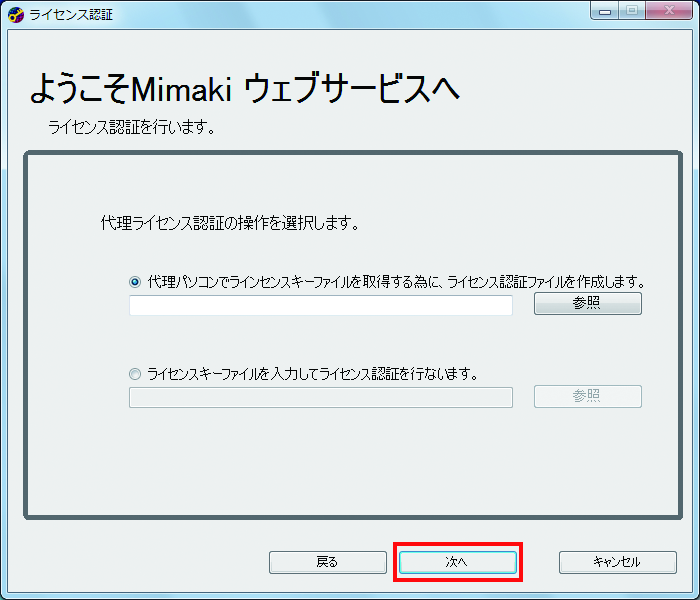700x600 pixels.
Task: Click the heading ようこそMimaki ウェブサービスへ
Action: pyautogui.click(x=245, y=88)
